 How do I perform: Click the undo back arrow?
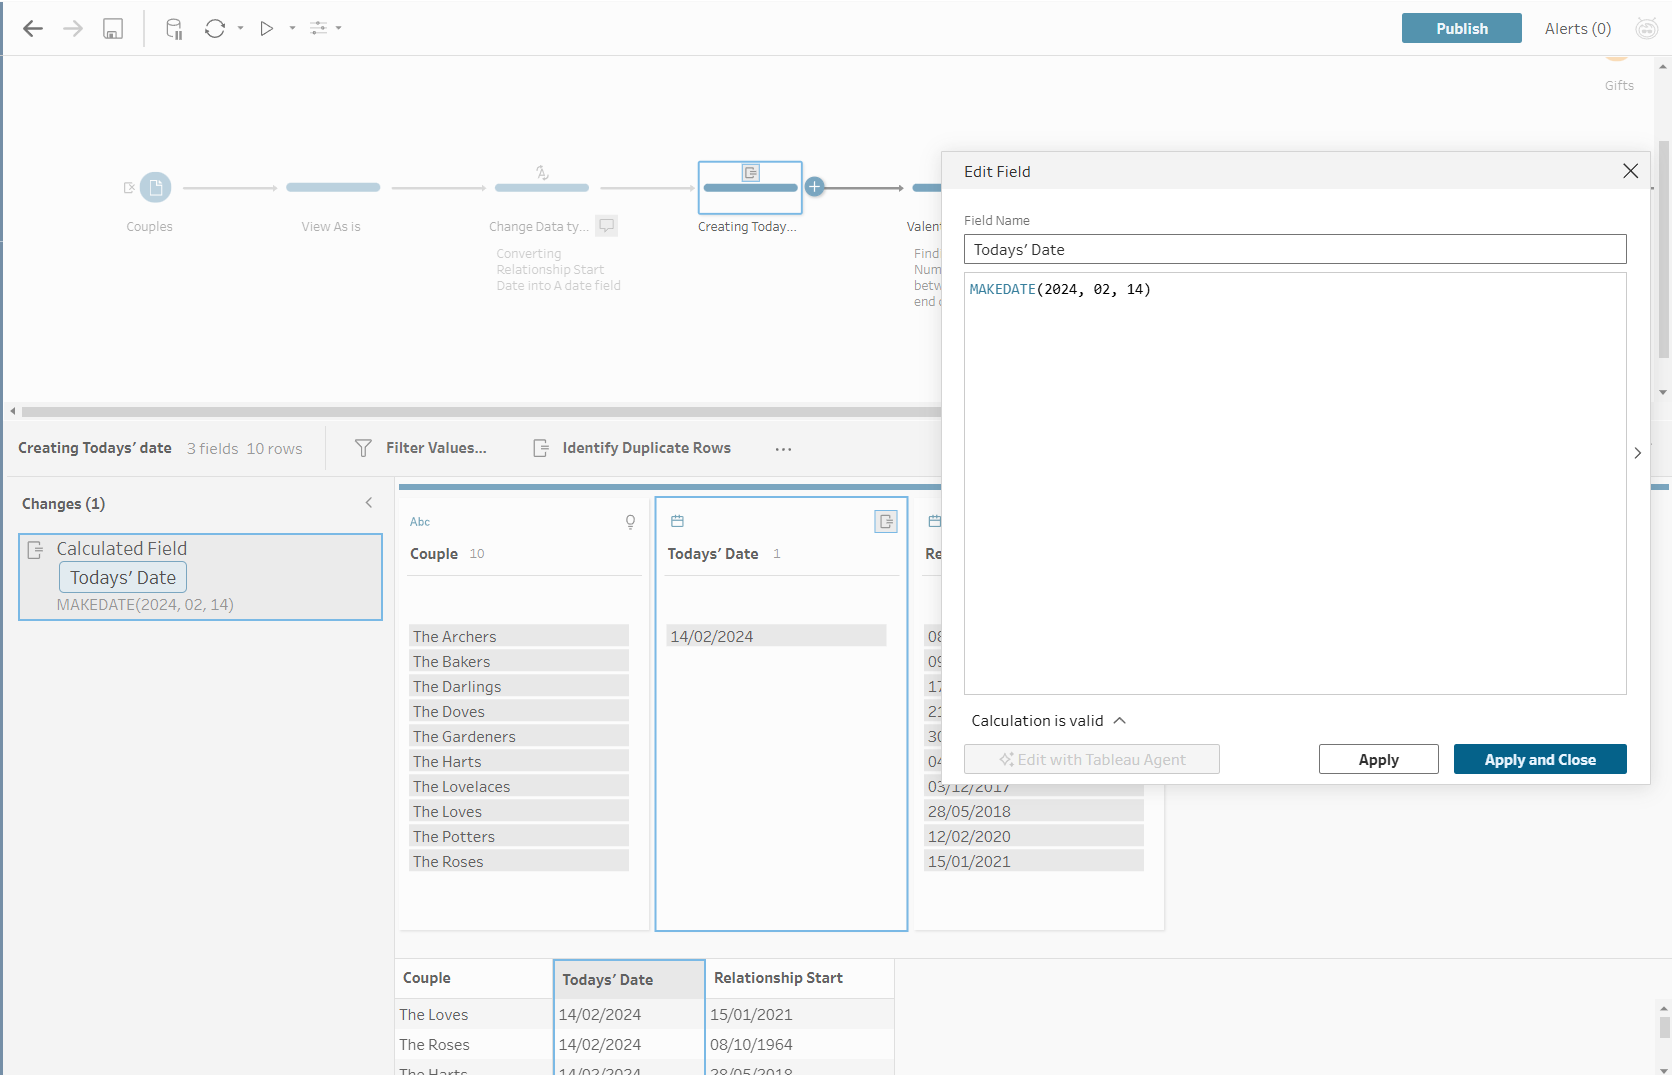point(33,29)
